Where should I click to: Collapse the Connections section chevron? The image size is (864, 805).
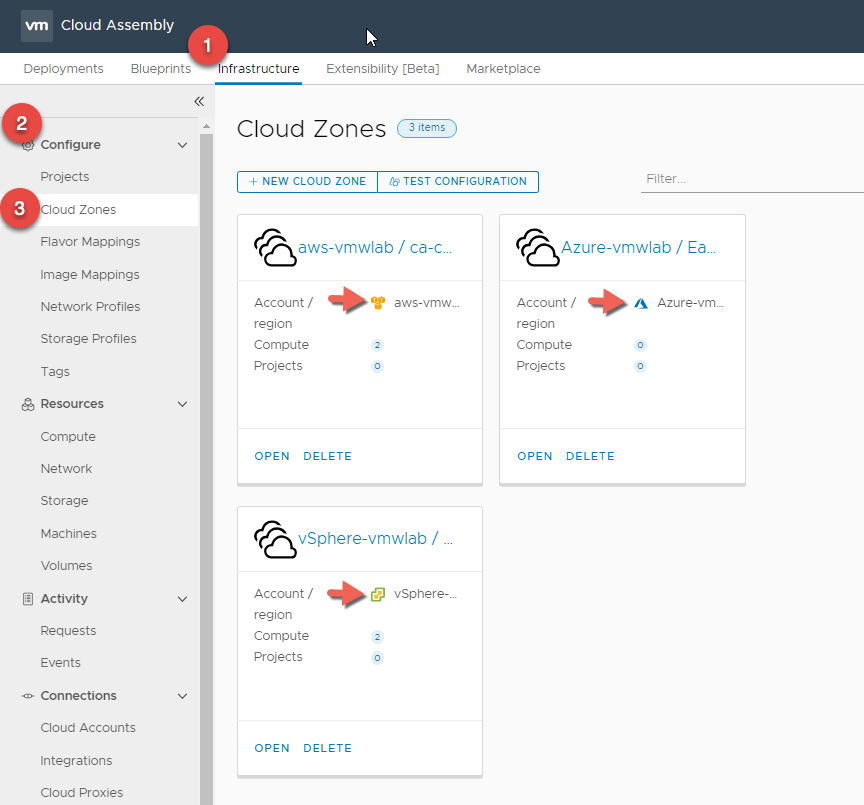(182, 696)
